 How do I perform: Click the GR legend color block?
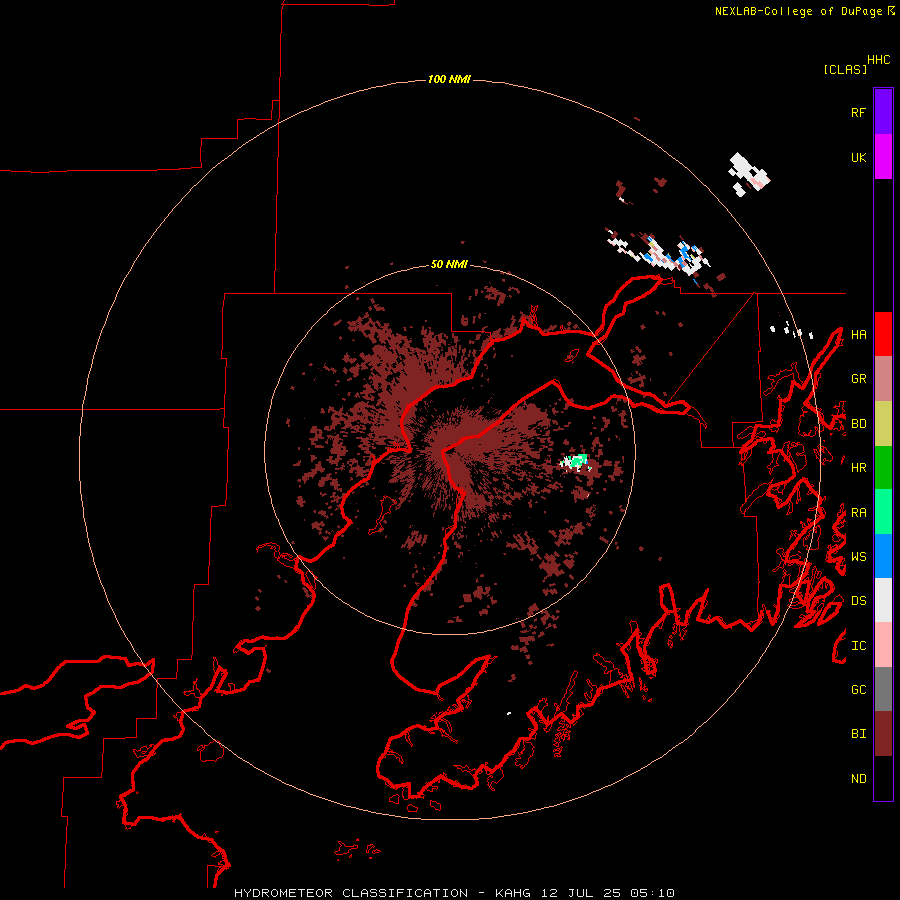[x=883, y=379]
